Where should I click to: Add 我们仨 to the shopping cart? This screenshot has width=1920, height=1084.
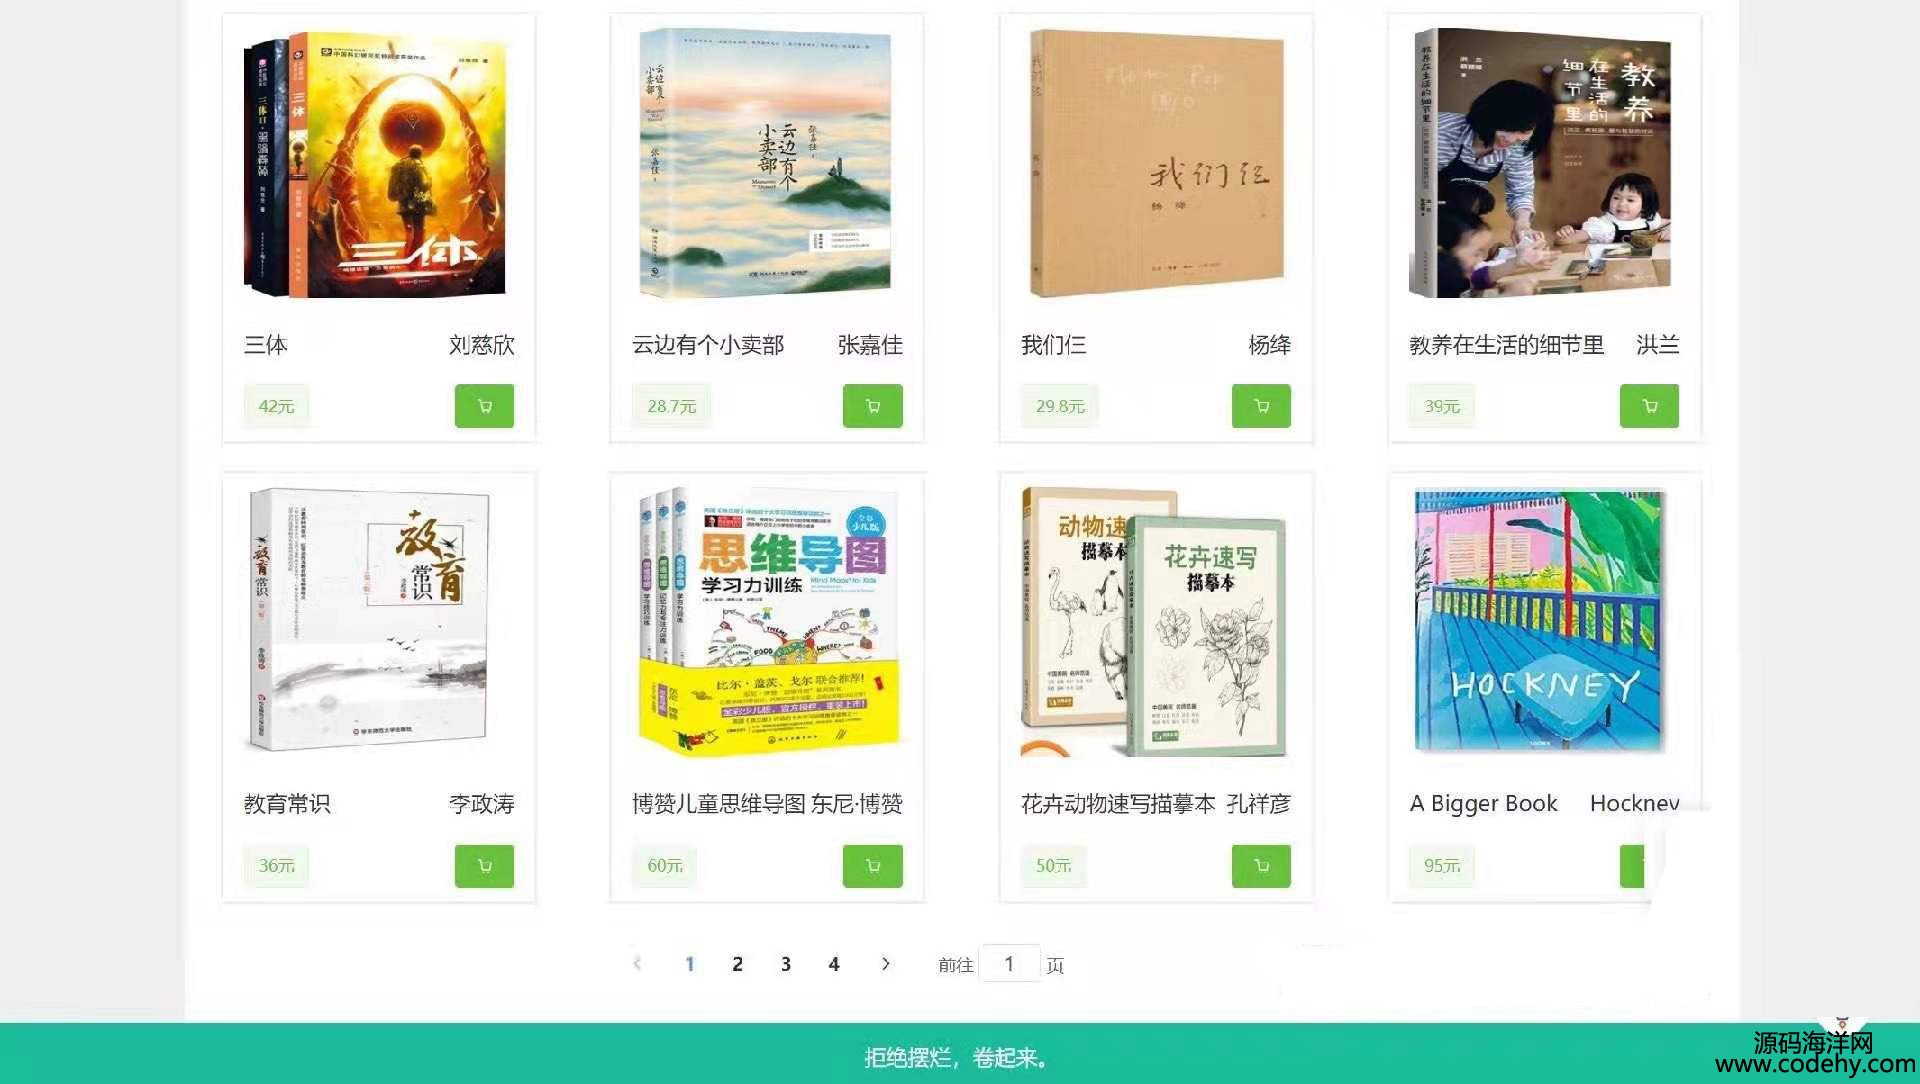click(1261, 406)
